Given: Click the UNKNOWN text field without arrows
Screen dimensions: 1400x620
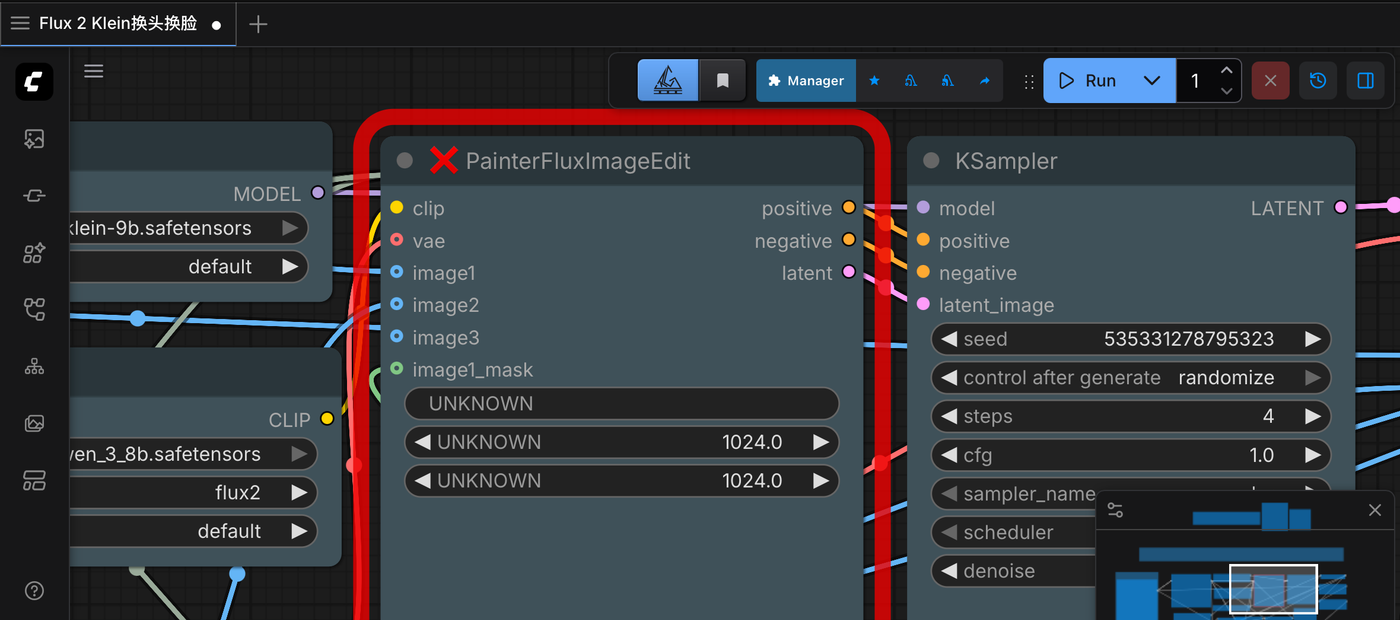Looking at the screenshot, I should [621, 404].
